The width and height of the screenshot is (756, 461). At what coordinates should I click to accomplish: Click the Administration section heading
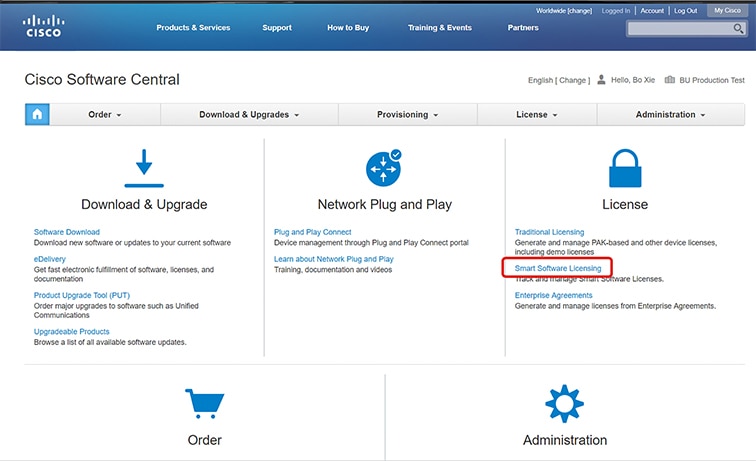(x=565, y=440)
